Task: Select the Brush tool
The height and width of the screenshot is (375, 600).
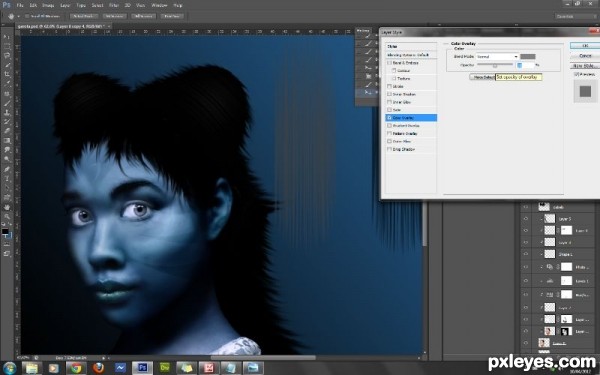Action: [x=7, y=103]
